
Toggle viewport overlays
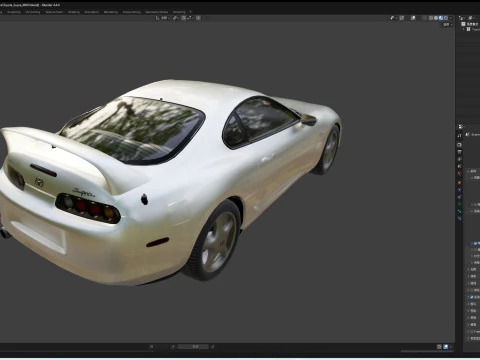coord(413,18)
